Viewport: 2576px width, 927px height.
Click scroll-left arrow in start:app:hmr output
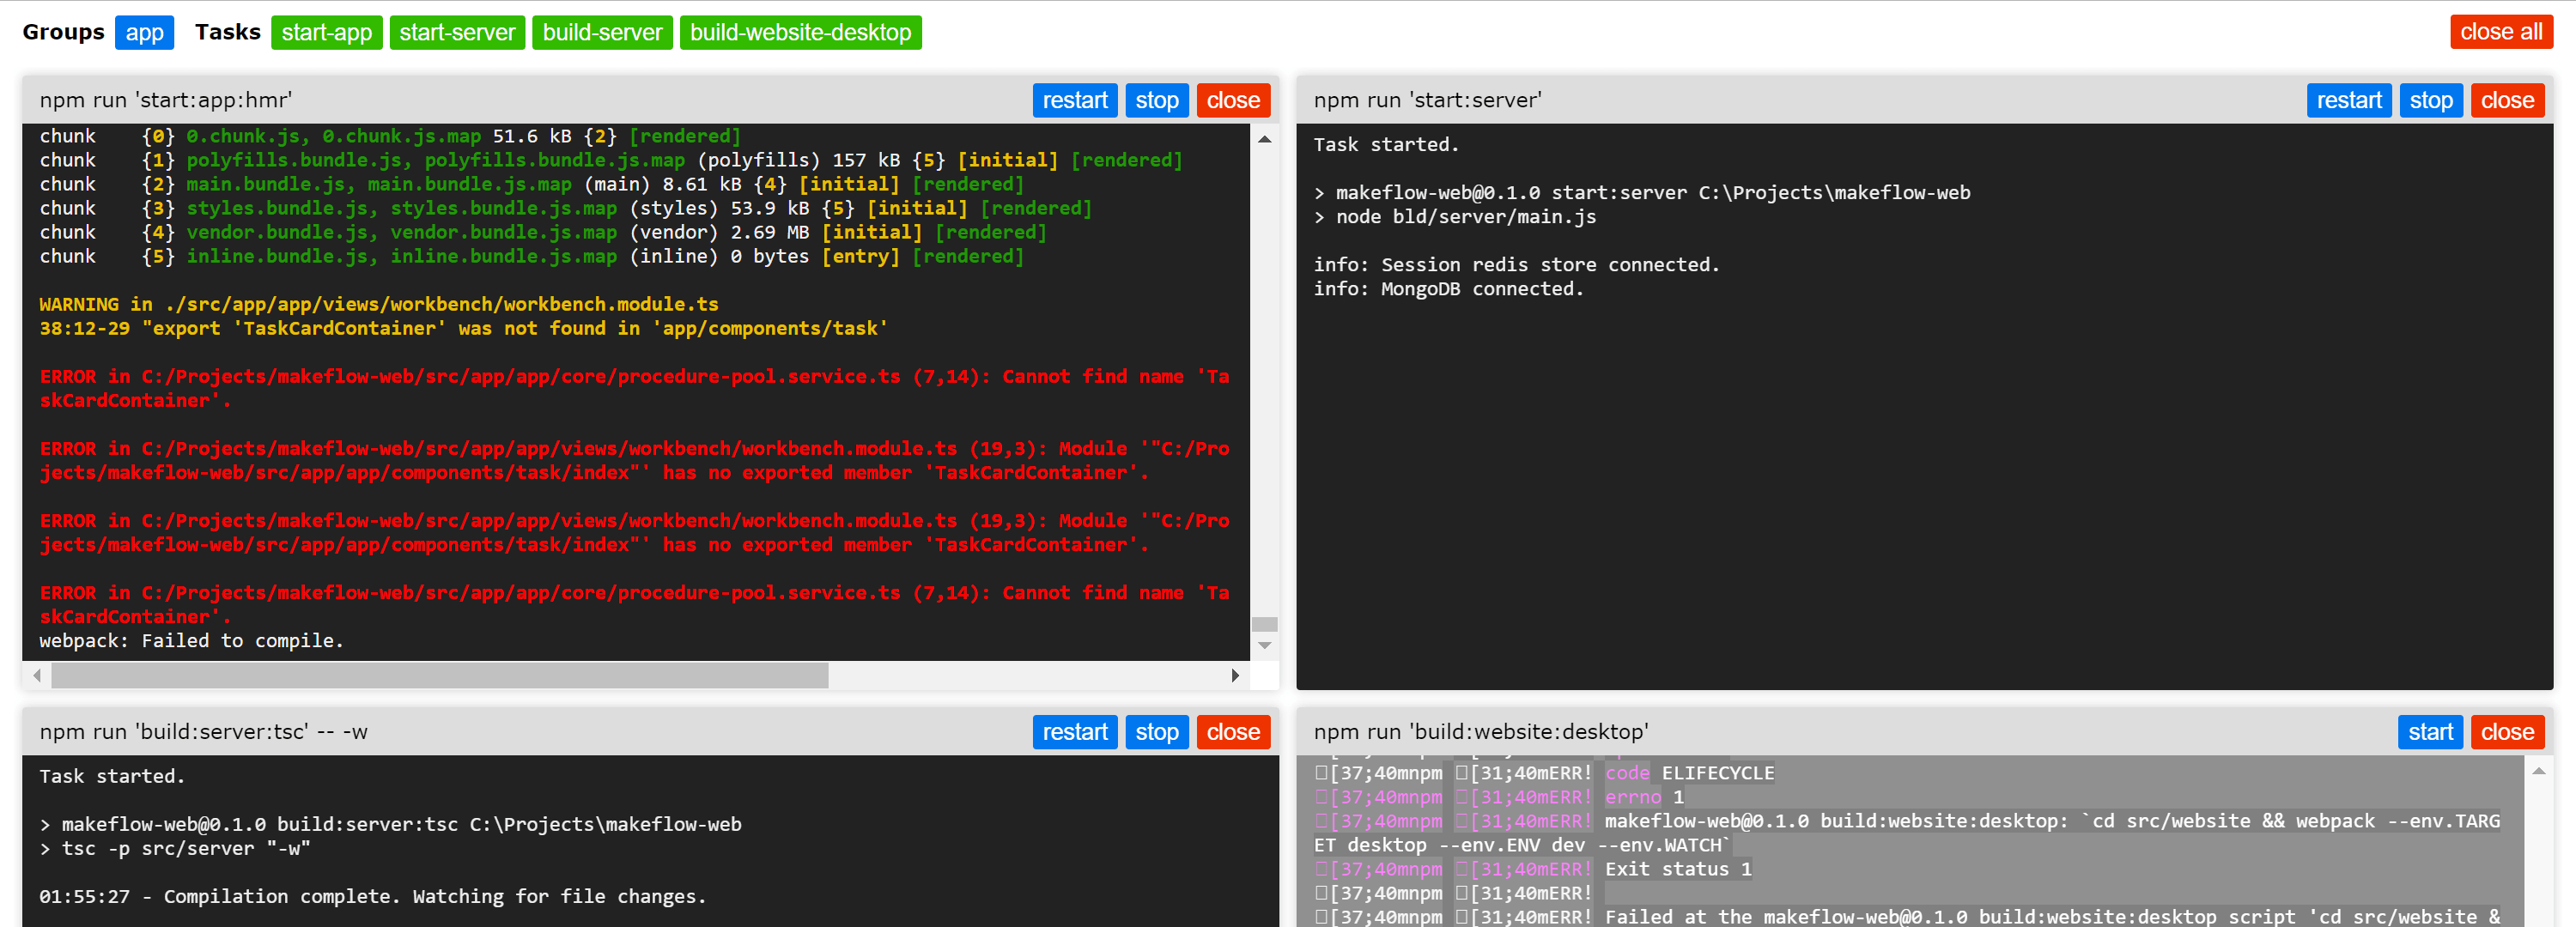37,675
